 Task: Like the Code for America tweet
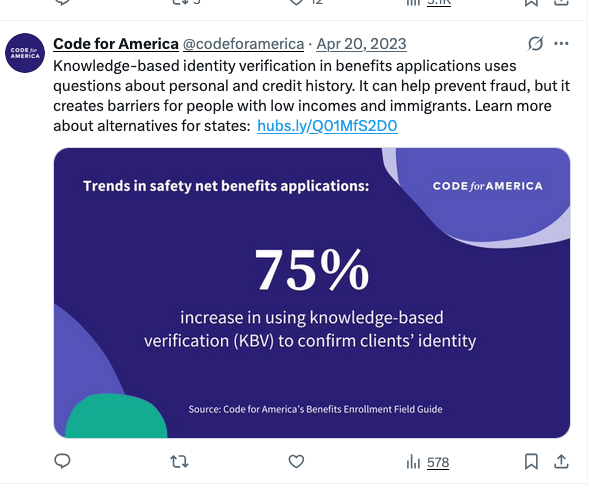[x=296, y=462]
